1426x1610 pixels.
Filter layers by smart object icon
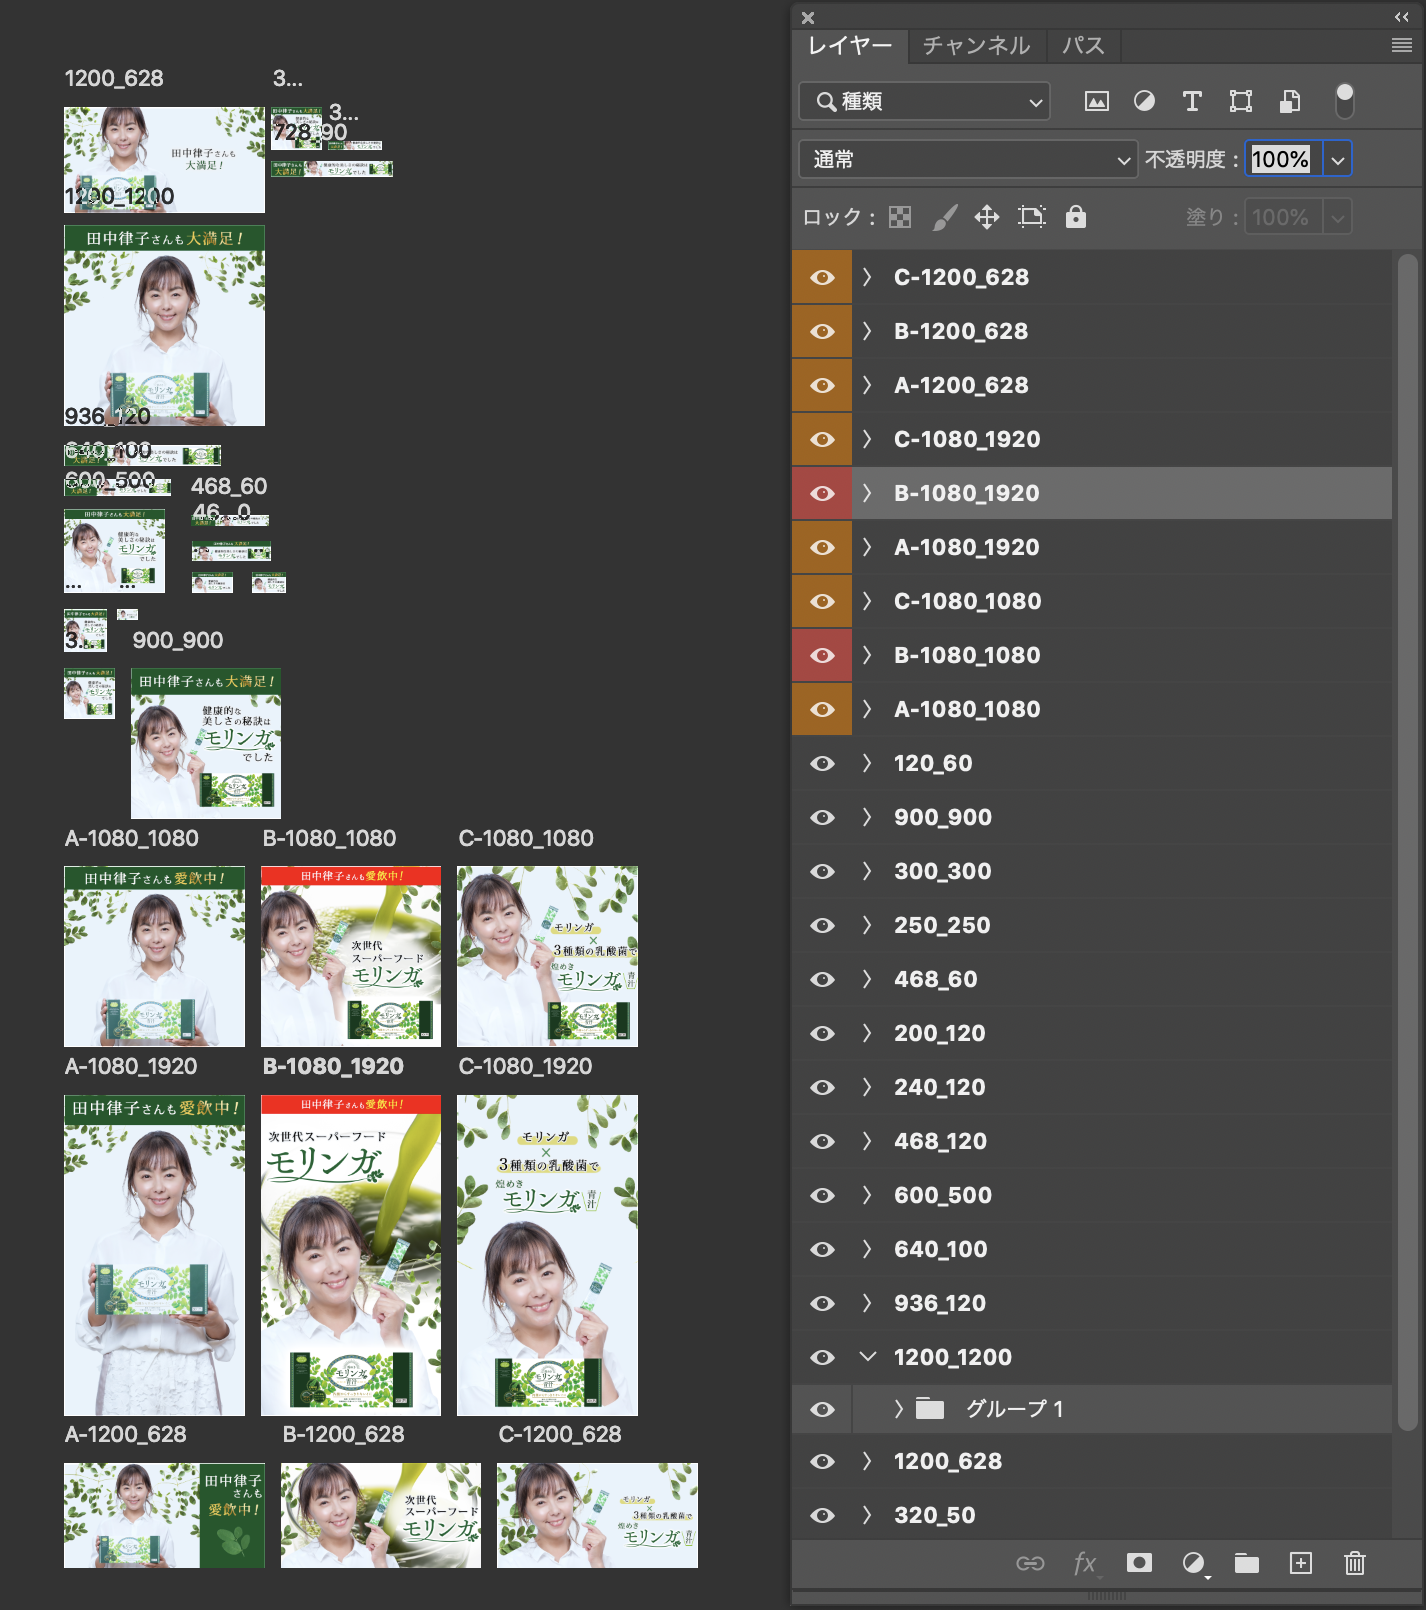coord(1290,101)
